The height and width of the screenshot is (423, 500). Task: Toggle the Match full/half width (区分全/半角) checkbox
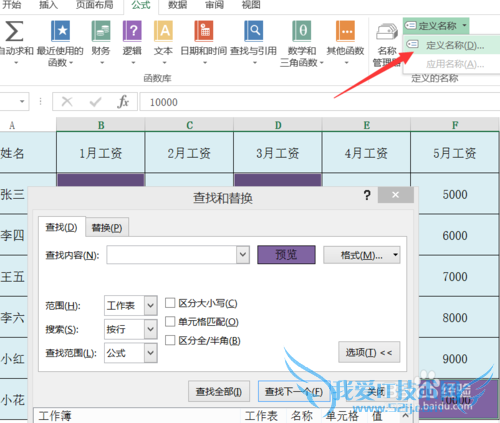tap(170, 340)
